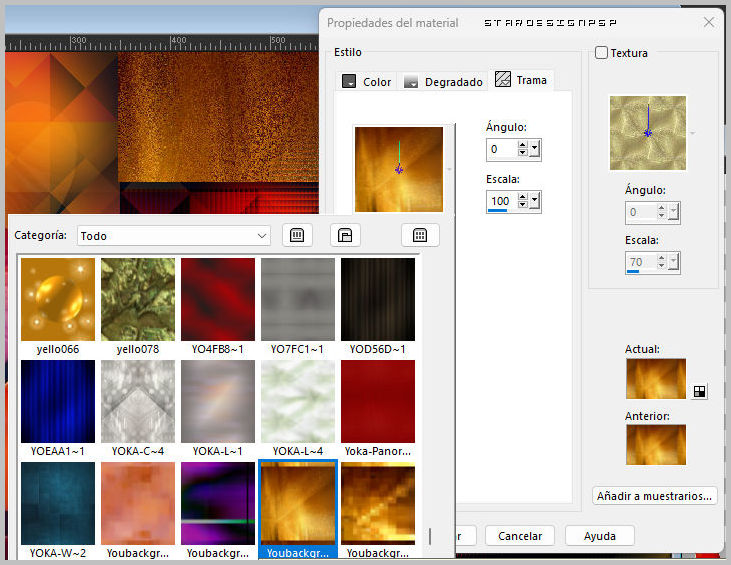Open the Textura Escala slider dropdown
This screenshot has width=731, height=565.
click(x=673, y=262)
